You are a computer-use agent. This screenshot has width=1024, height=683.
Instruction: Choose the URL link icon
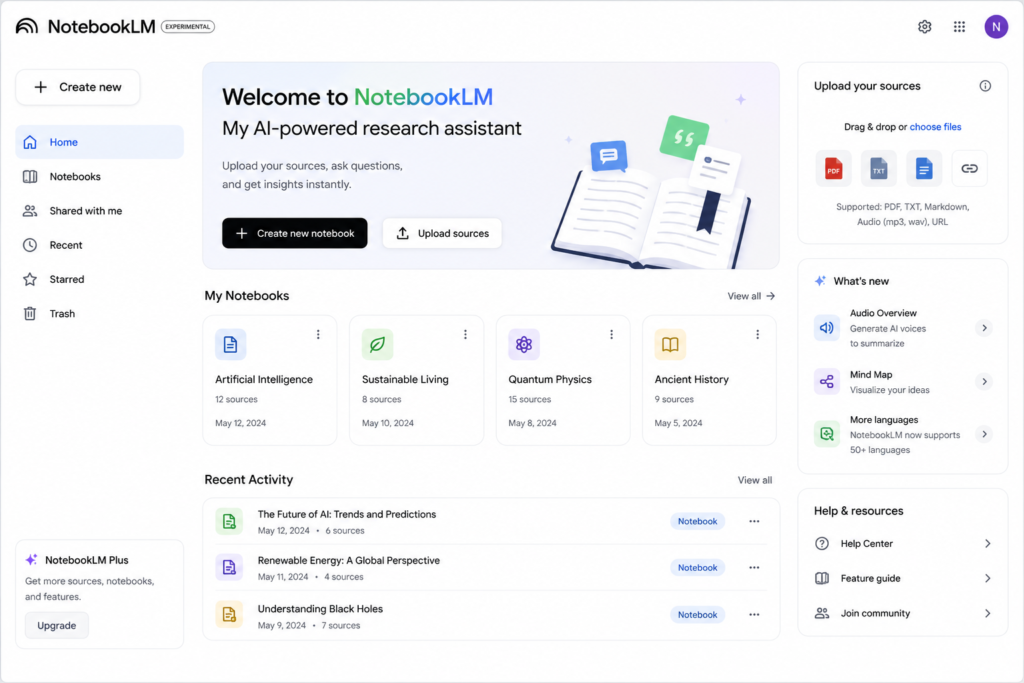[x=969, y=168]
